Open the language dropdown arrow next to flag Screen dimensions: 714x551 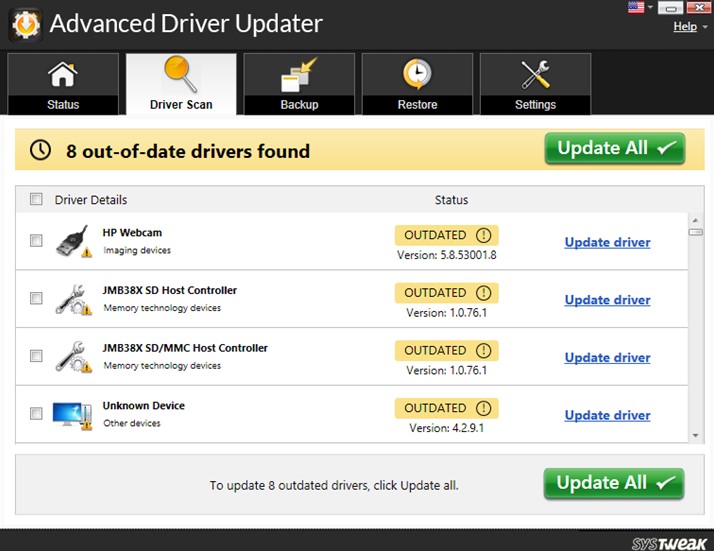pos(650,7)
